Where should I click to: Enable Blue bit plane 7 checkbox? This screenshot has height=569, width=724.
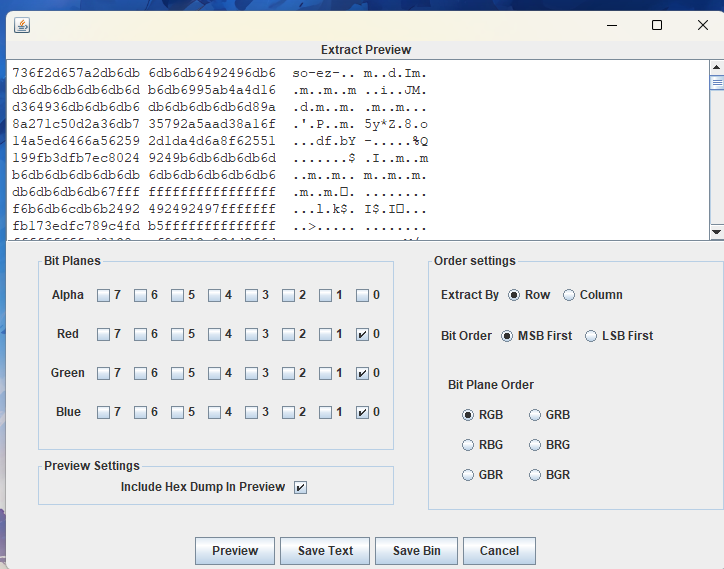pos(103,412)
